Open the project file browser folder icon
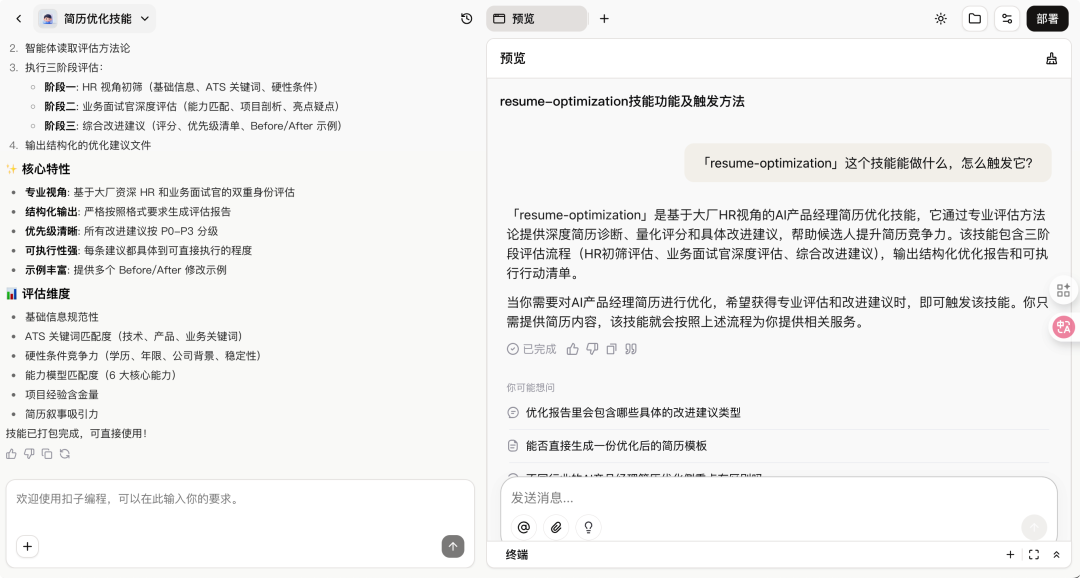 pos(974,18)
